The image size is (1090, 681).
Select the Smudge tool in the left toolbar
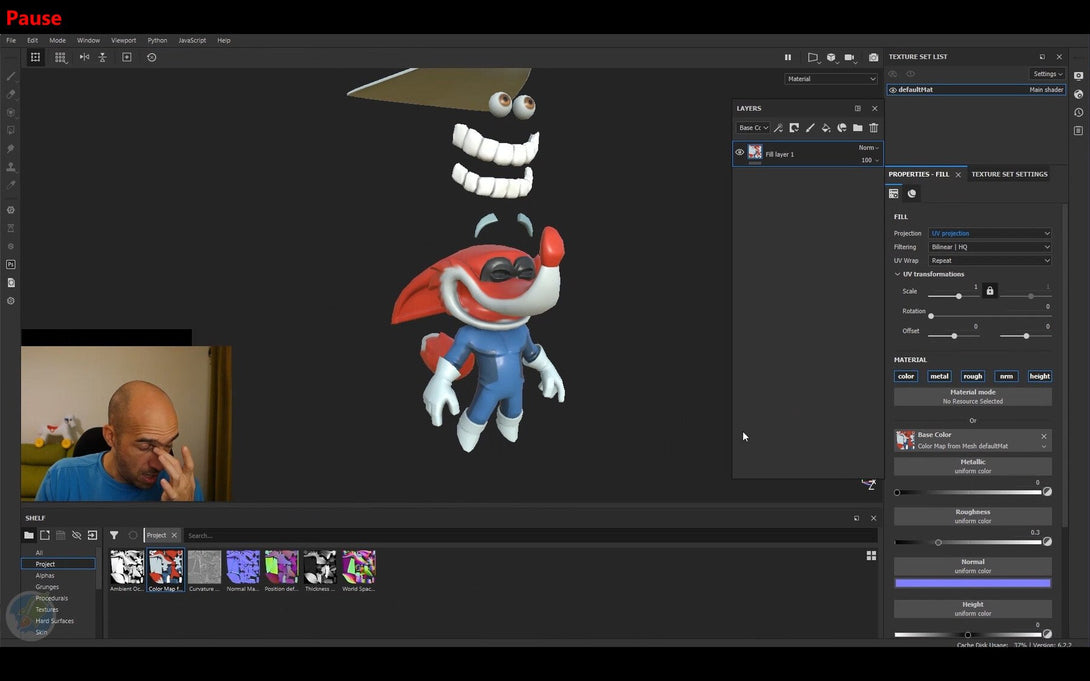click(10, 149)
